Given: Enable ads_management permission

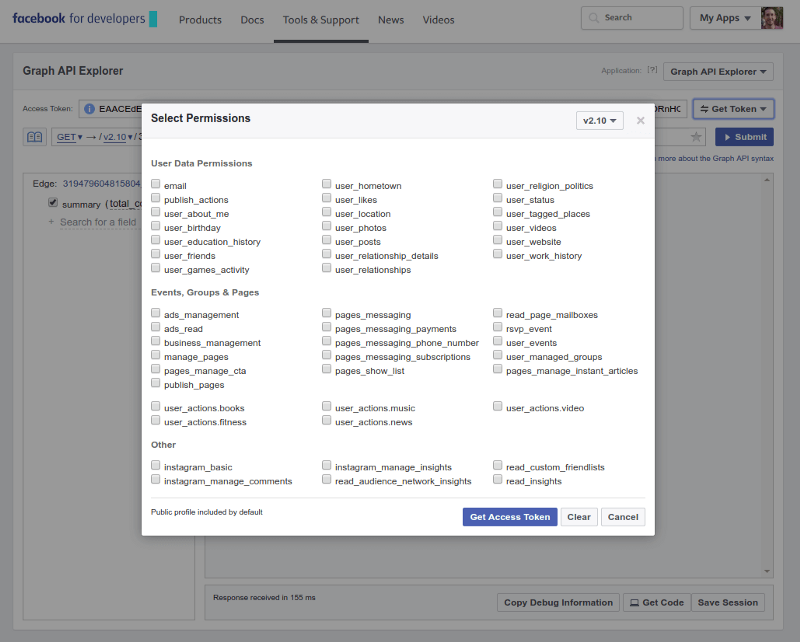Looking at the screenshot, I should pyautogui.click(x=156, y=313).
